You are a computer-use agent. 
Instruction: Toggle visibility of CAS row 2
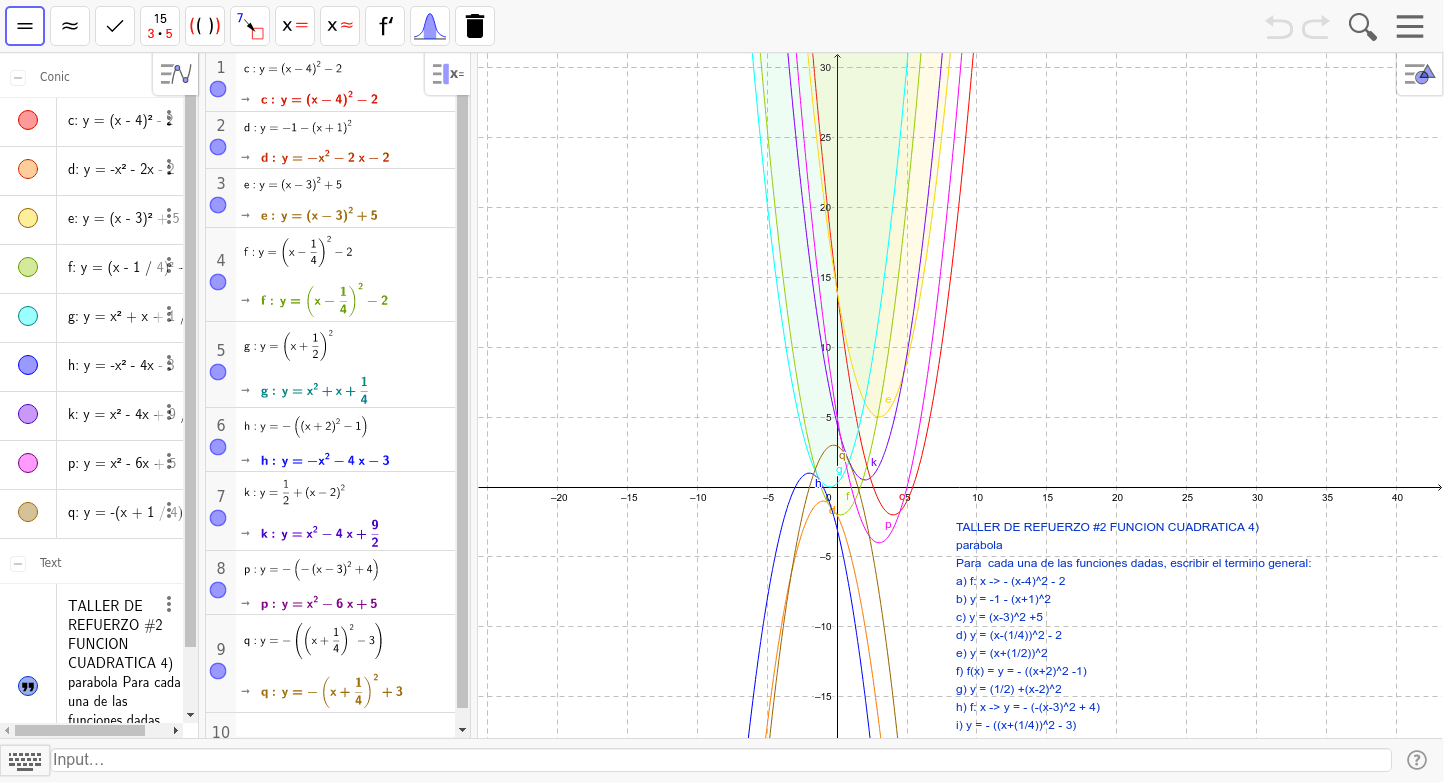pos(218,147)
